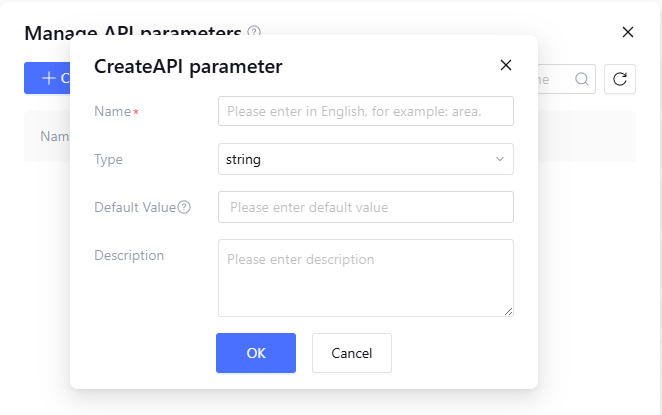Confirm with the OK button
The width and height of the screenshot is (662, 415).
(x=256, y=353)
